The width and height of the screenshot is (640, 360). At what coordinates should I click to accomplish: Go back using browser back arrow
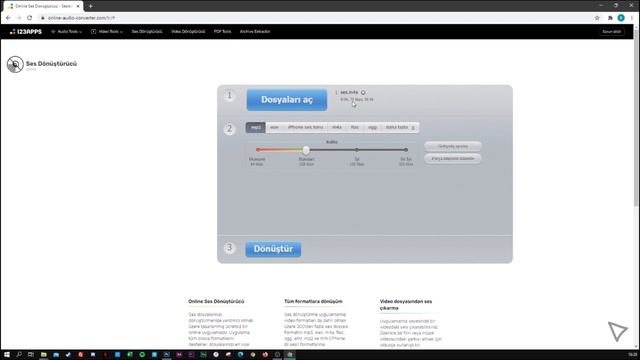(x=8, y=18)
